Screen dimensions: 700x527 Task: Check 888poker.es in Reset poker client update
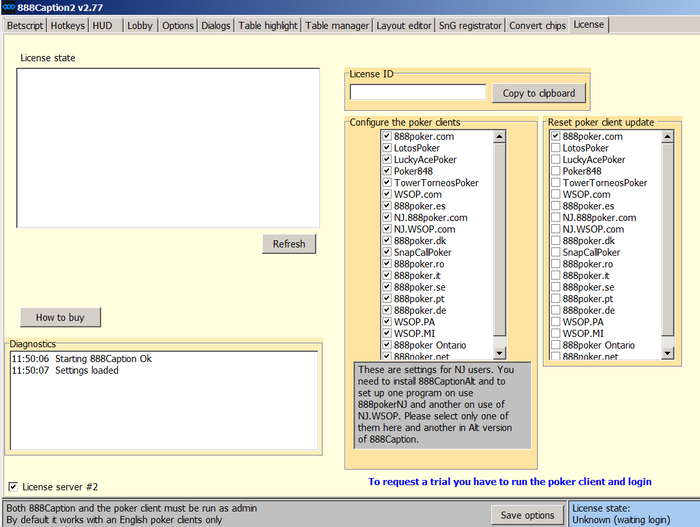[556, 205]
